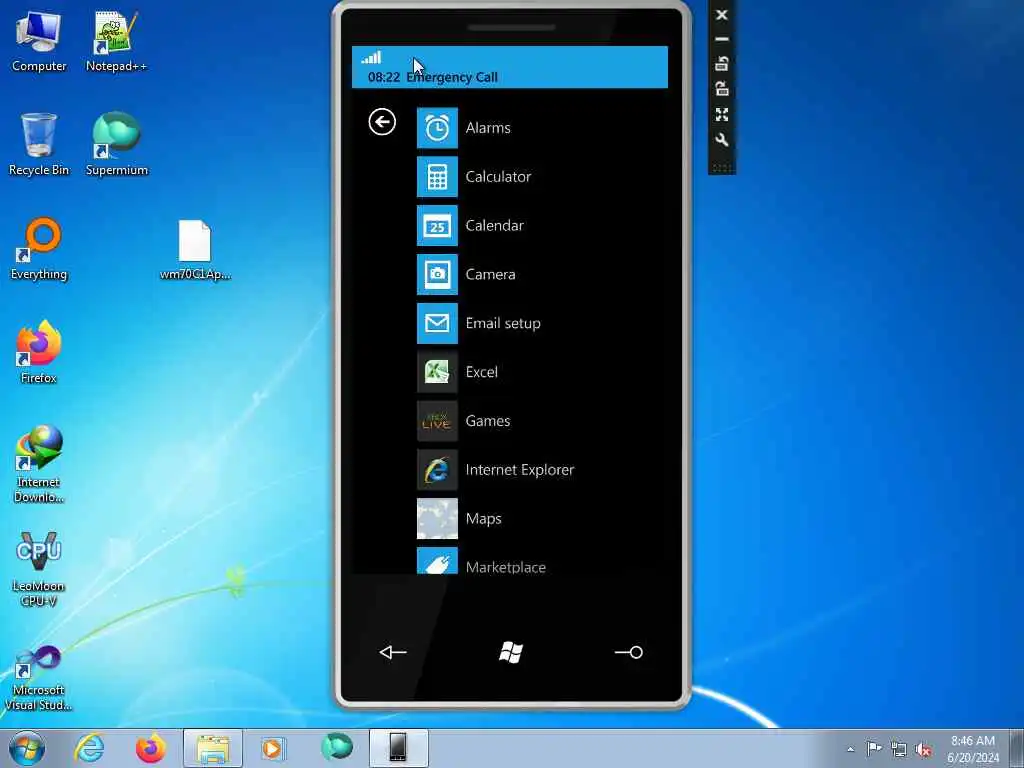Show hidden tray icons arrow
This screenshot has width=1024, height=768.
point(850,749)
